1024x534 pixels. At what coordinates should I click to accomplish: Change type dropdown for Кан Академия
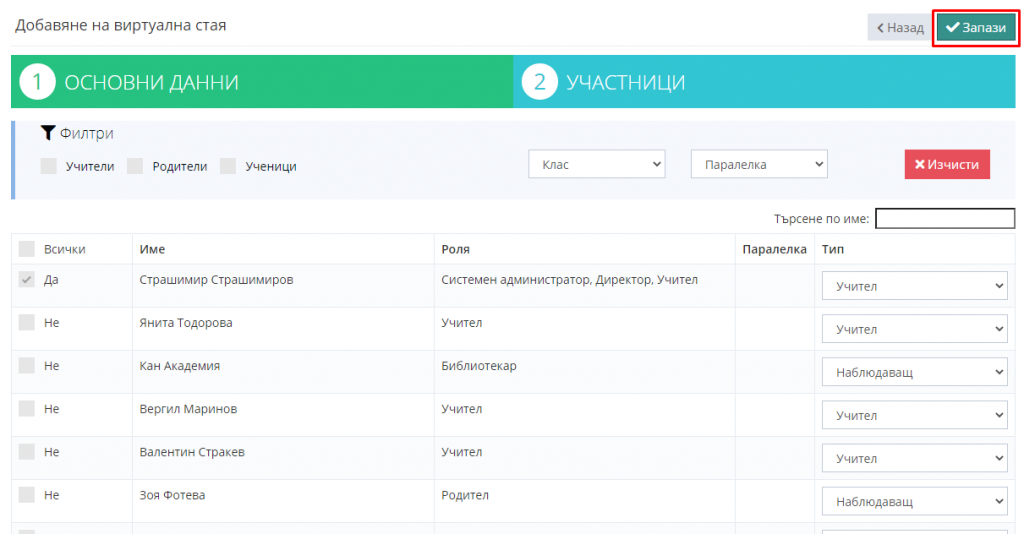pyautogui.click(x=914, y=372)
